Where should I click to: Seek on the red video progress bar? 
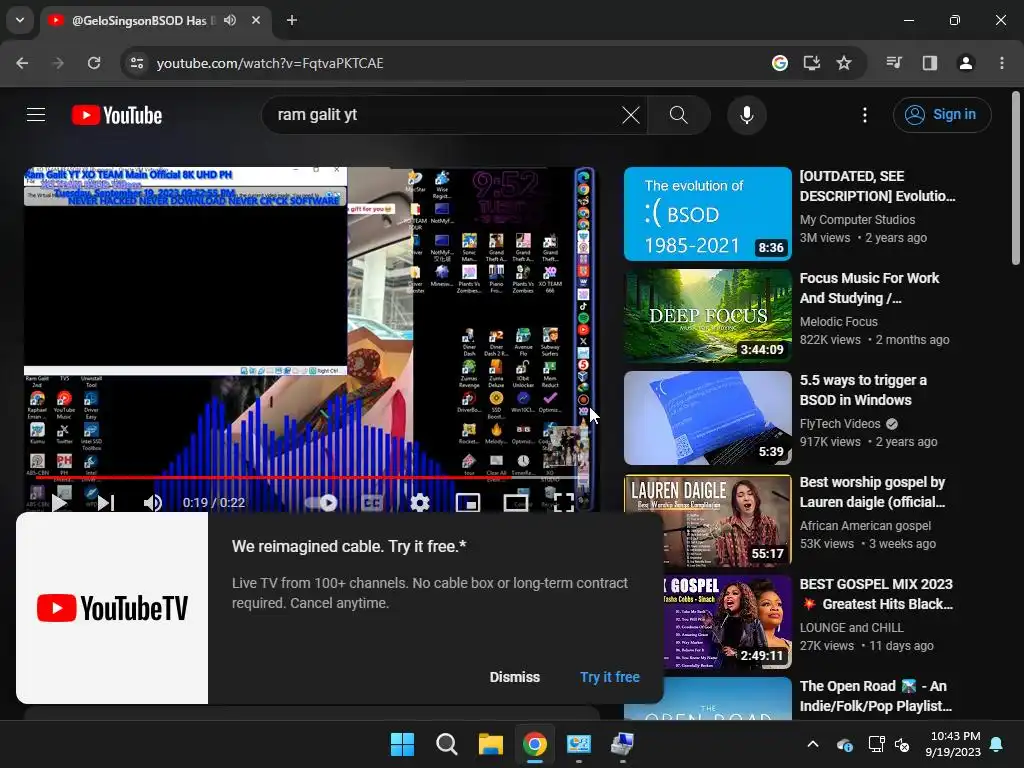point(308,478)
